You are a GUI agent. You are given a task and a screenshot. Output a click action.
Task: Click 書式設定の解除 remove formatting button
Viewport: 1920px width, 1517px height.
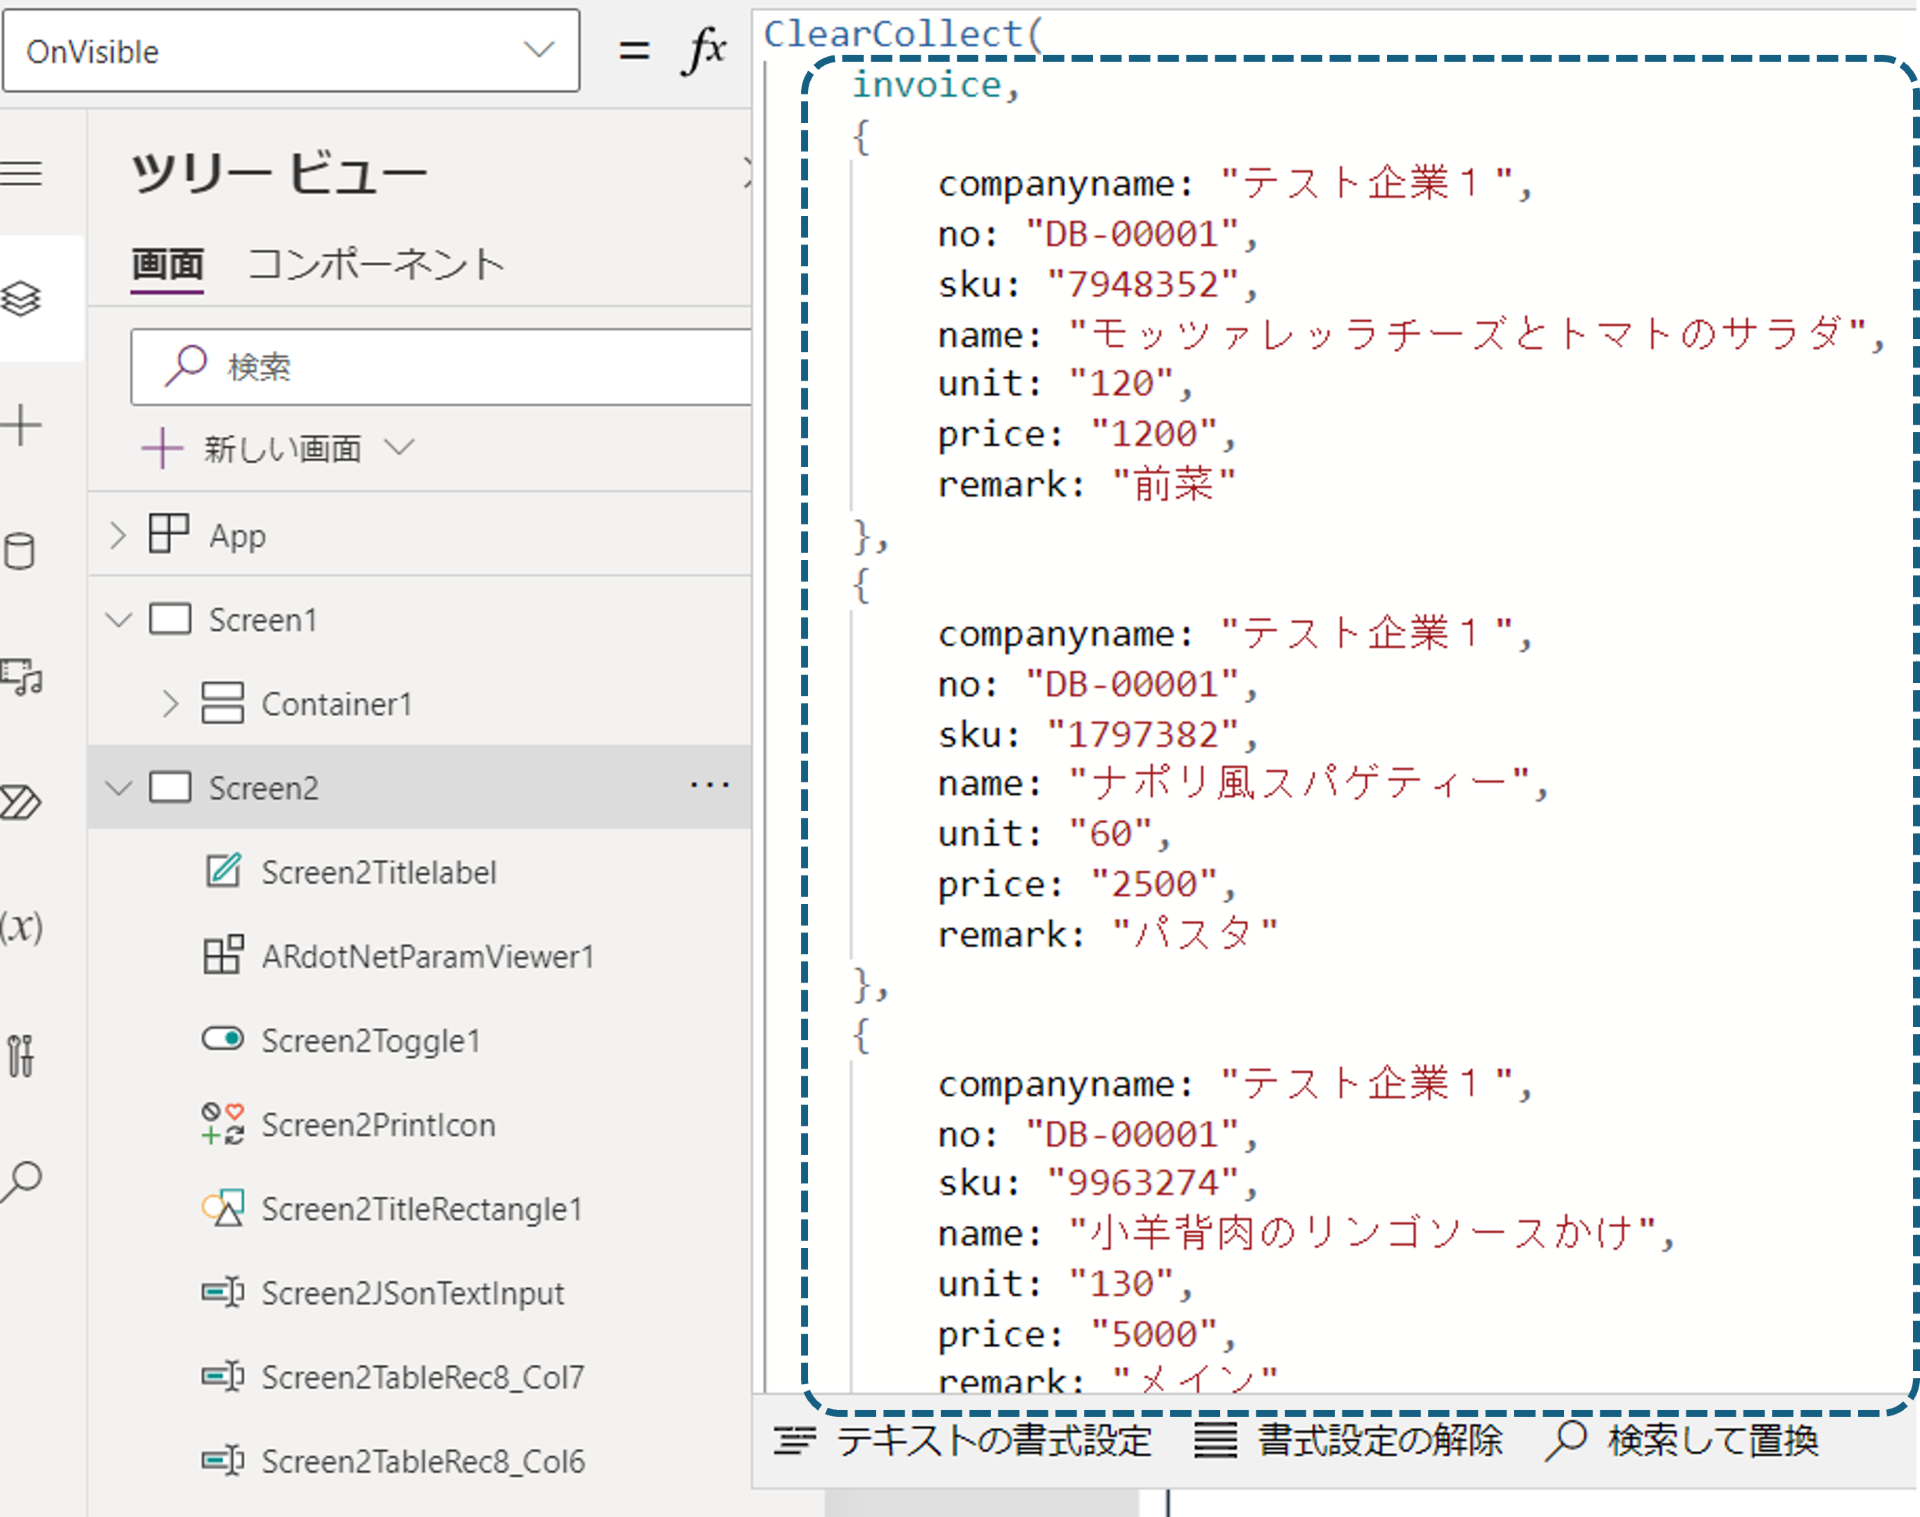tap(1349, 1441)
